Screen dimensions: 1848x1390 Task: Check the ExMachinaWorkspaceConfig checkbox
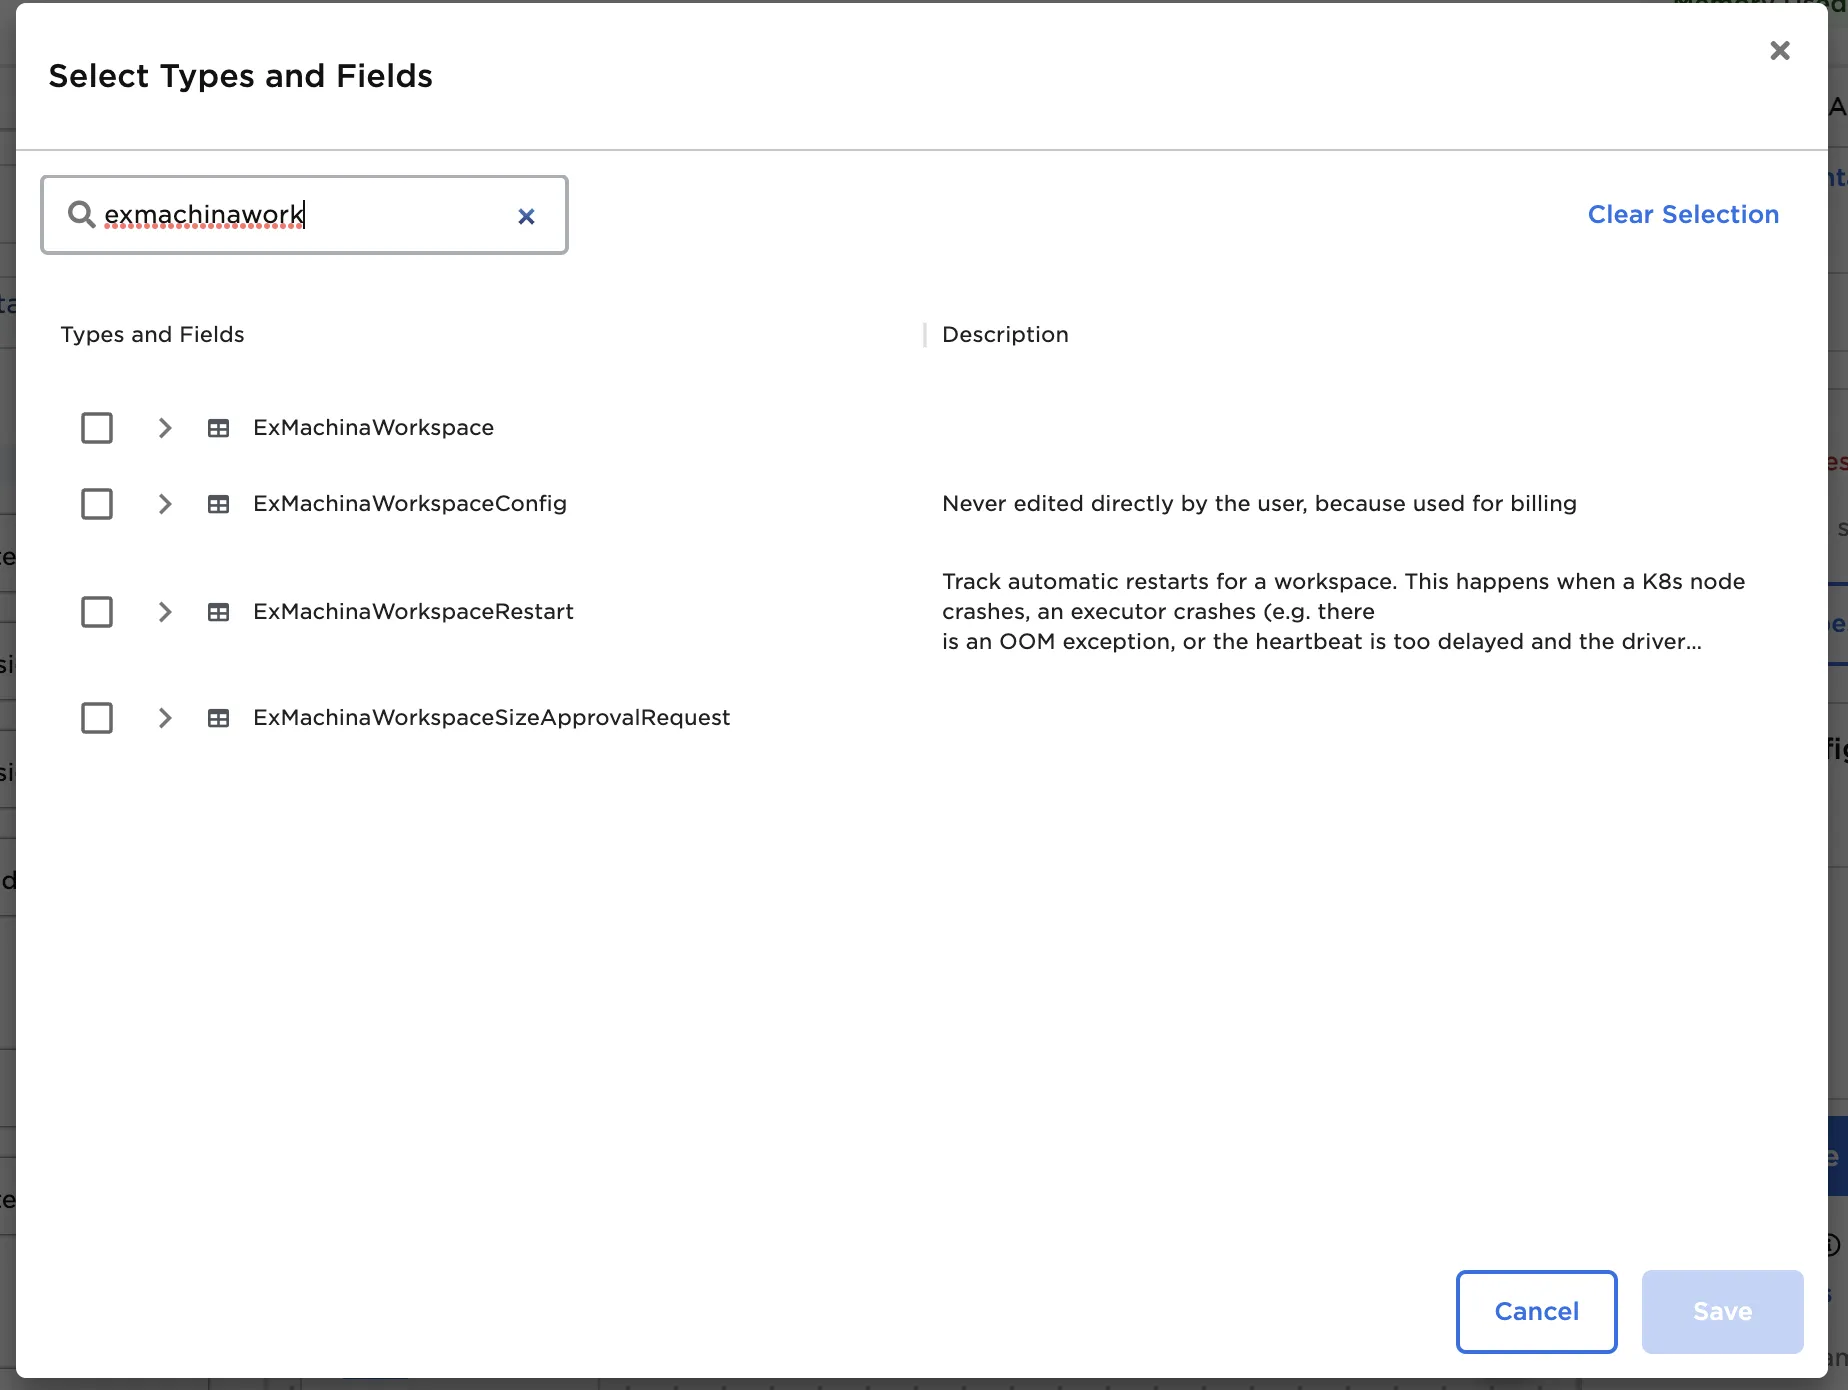[97, 504]
